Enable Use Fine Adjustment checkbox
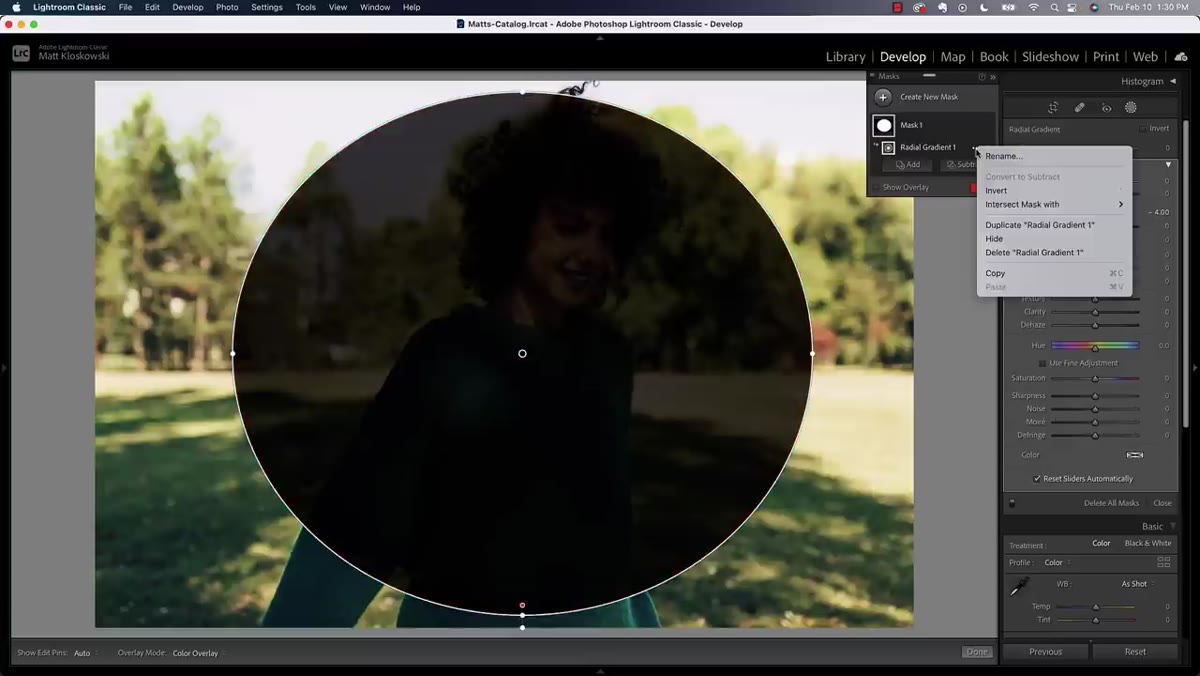 pos(1042,363)
